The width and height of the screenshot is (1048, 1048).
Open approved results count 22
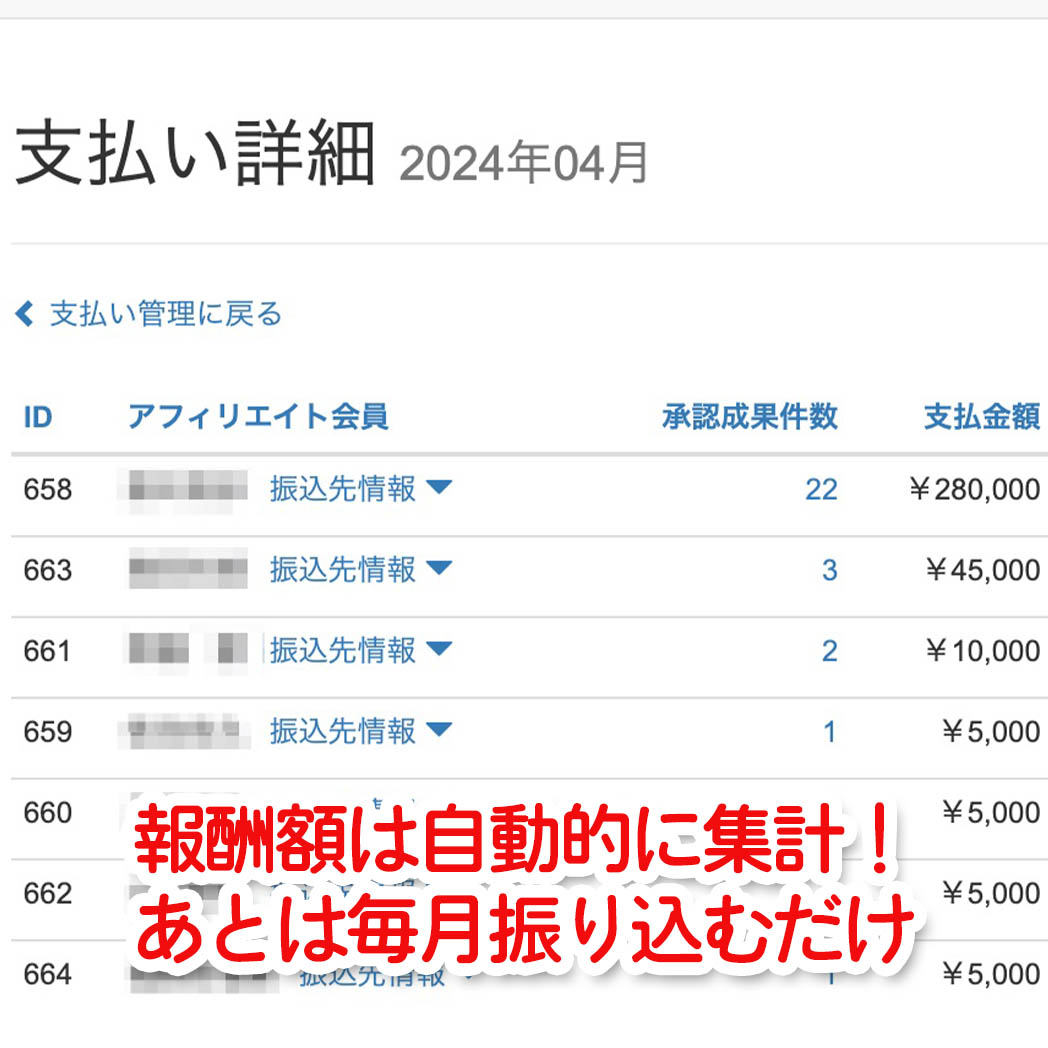pyautogui.click(x=821, y=489)
